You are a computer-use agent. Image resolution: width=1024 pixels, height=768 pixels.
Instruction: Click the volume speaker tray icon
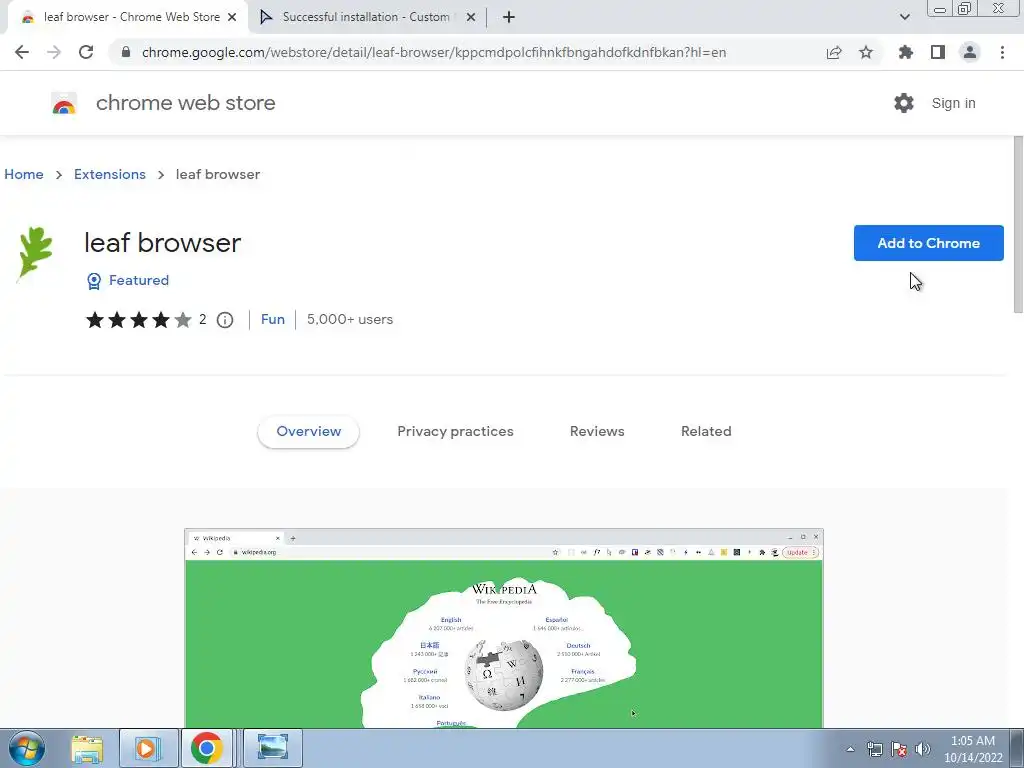click(x=923, y=749)
